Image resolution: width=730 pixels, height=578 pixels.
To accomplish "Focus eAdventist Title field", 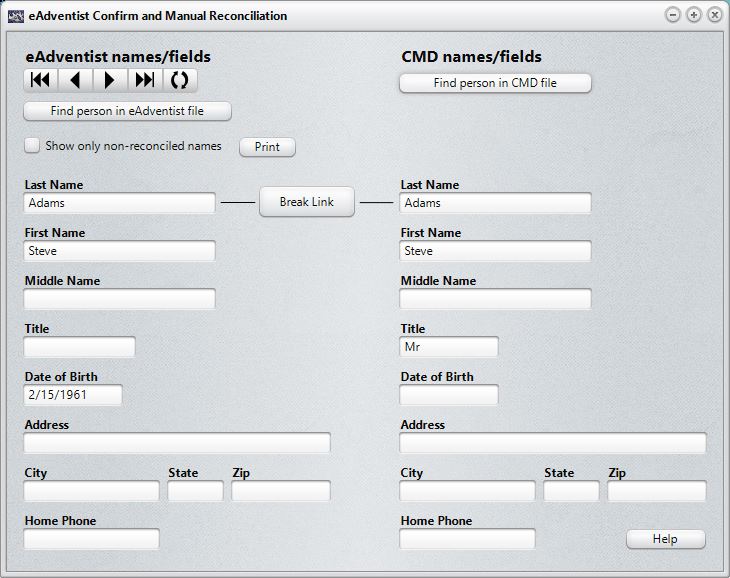I will pyautogui.click(x=80, y=347).
